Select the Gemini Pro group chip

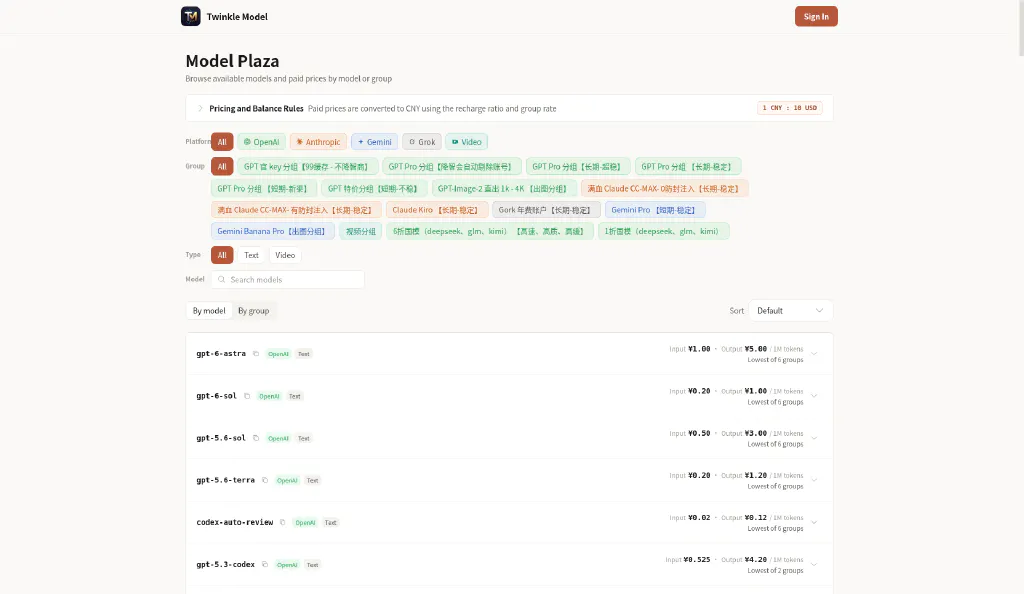coord(654,210)
